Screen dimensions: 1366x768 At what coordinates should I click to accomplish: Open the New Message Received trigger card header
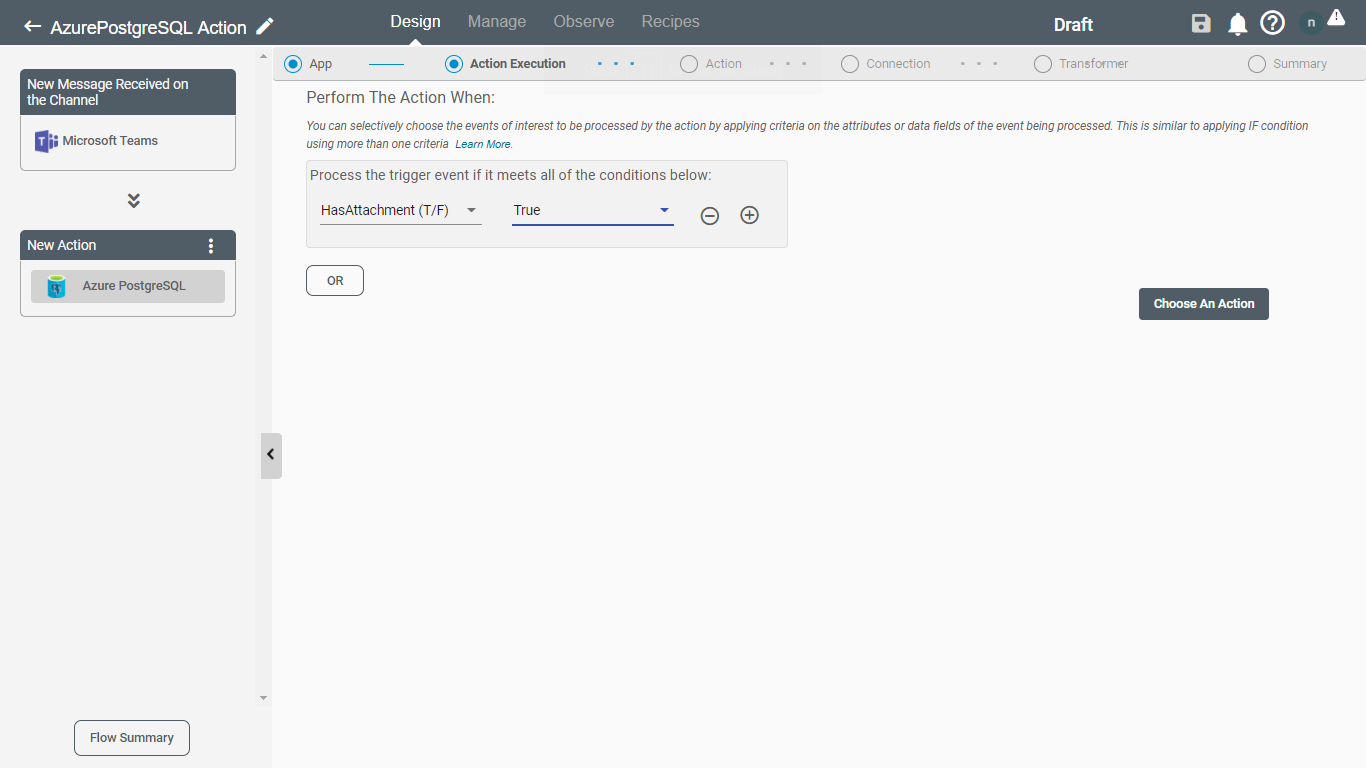coord(128,92)
